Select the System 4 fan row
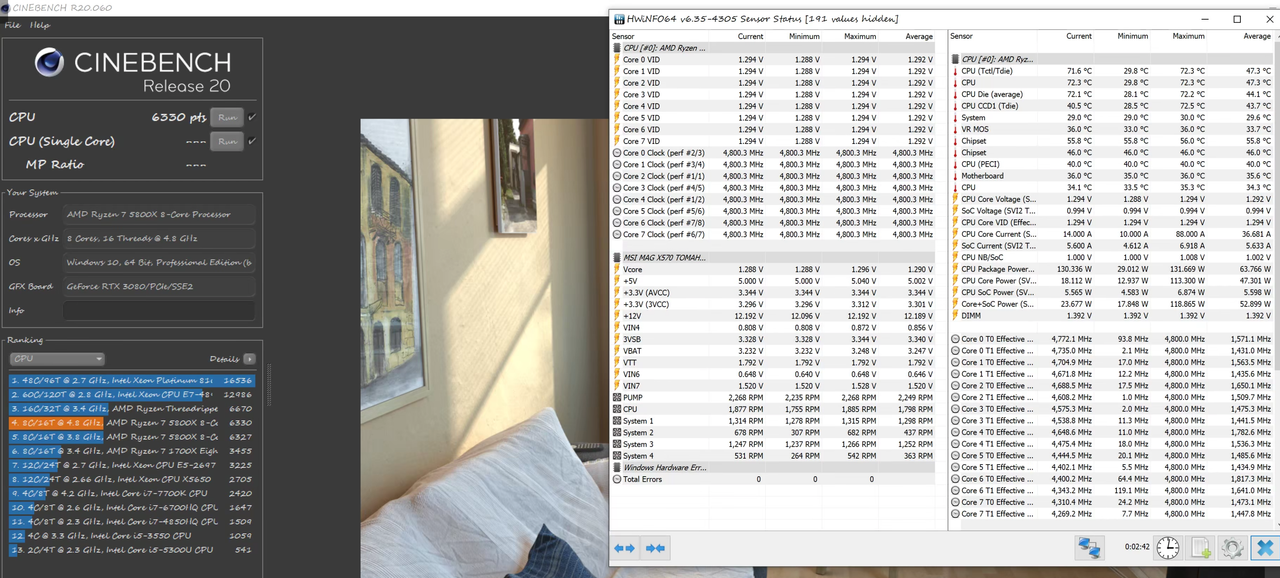This screenshot has height=578, width=1280. coord(773,456)
